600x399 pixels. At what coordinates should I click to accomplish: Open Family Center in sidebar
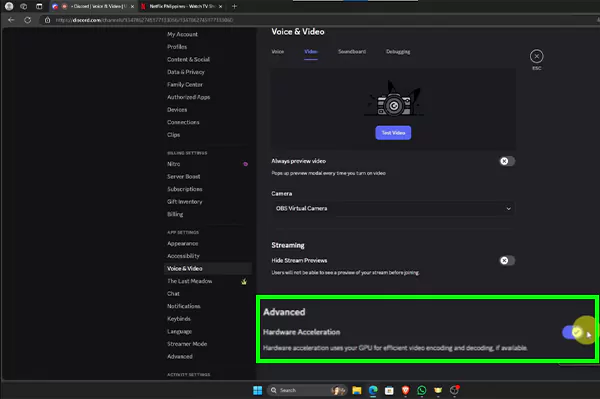[185, 85]
